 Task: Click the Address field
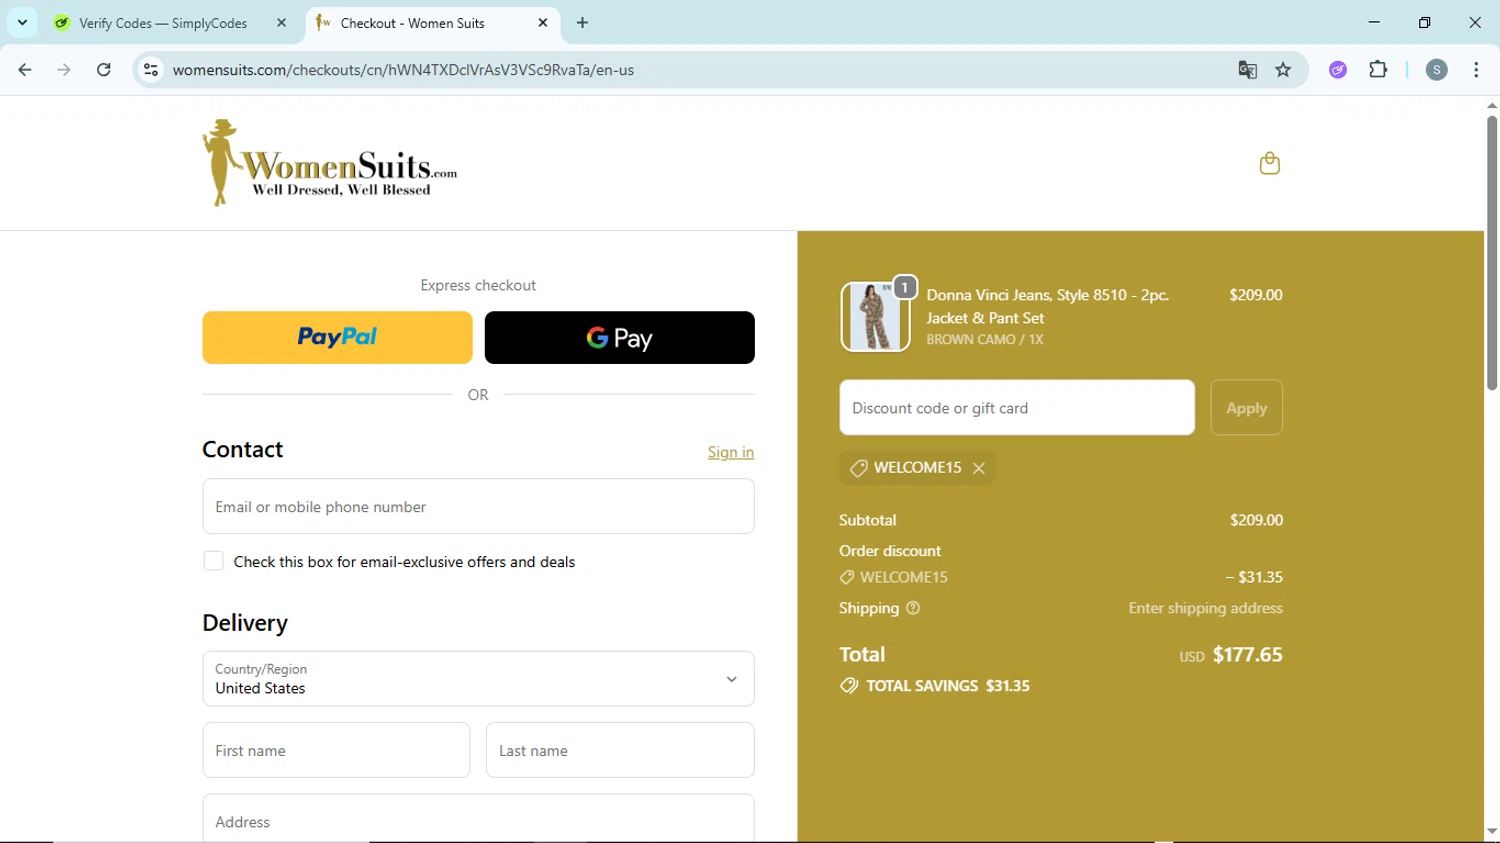click(x=478, y=819)
